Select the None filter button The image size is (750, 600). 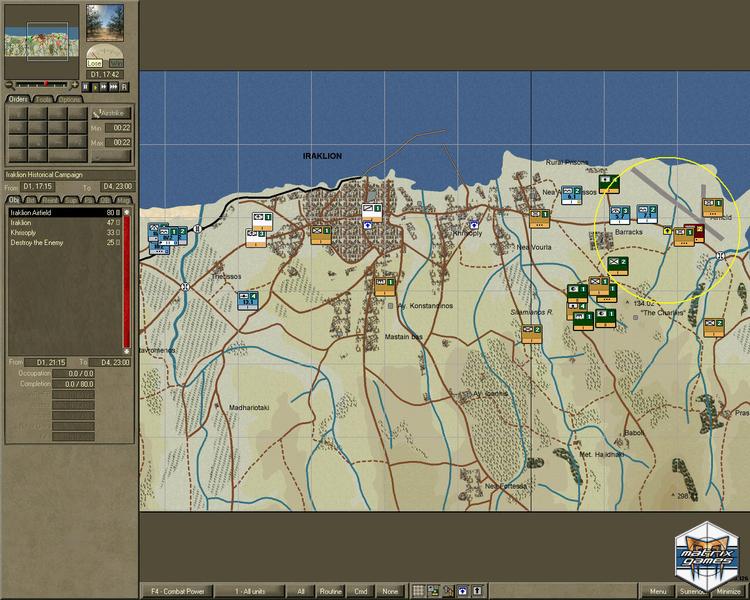click(390, 591)
